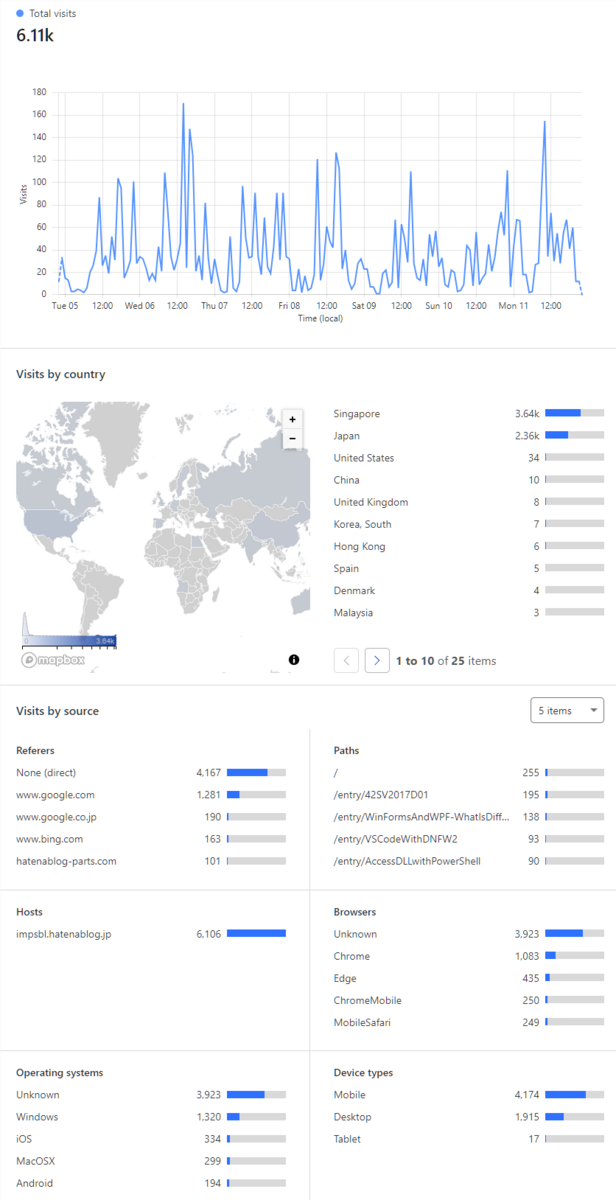Zoom in on the country map
Screen dimensions: 616x1200
[x=292, y=420]
